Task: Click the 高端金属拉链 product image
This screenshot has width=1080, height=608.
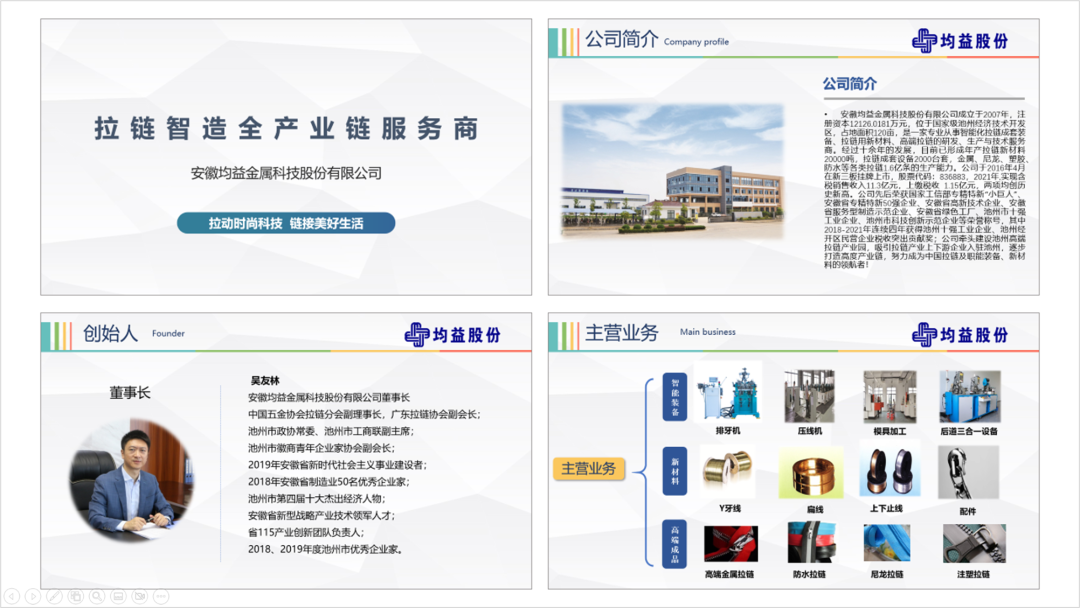Action: pos(731,544)
